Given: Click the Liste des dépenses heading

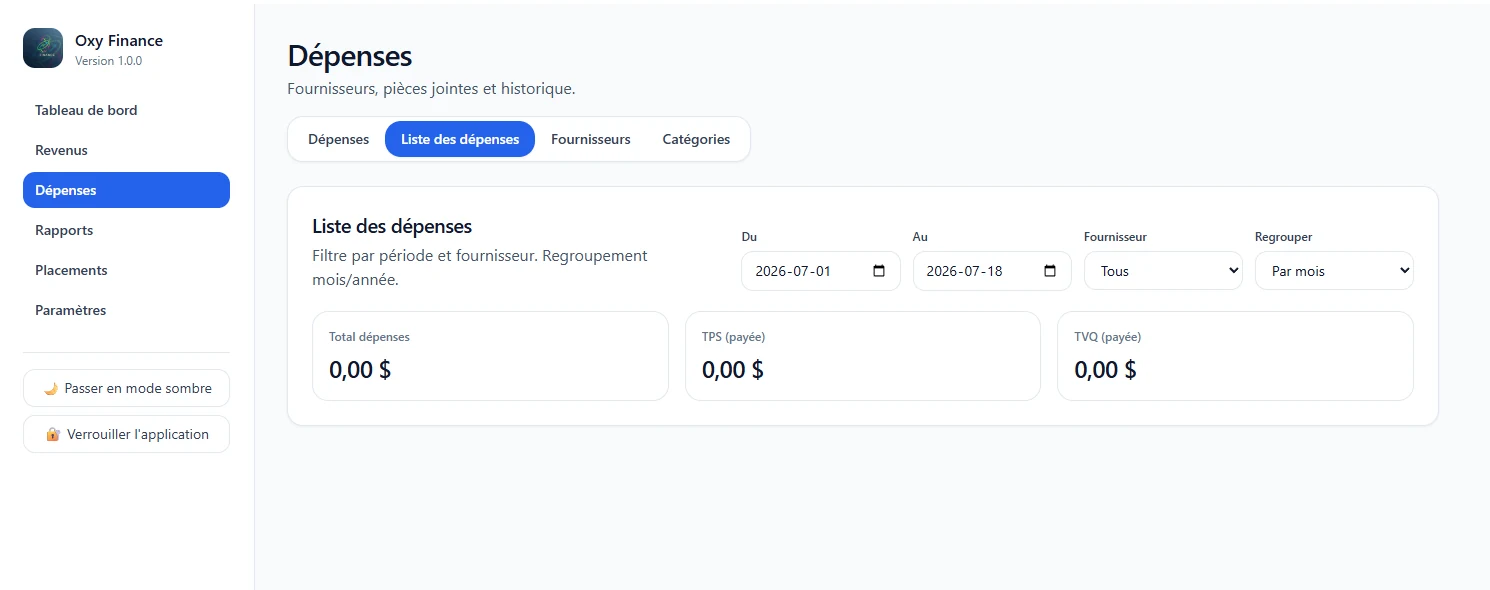Looking at the screenshot, I should (392, 227).
